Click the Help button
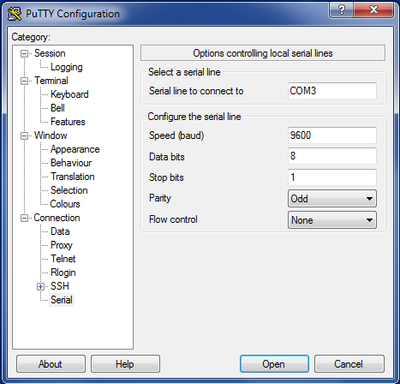This screenshot has height=384, width=400. 125,364
